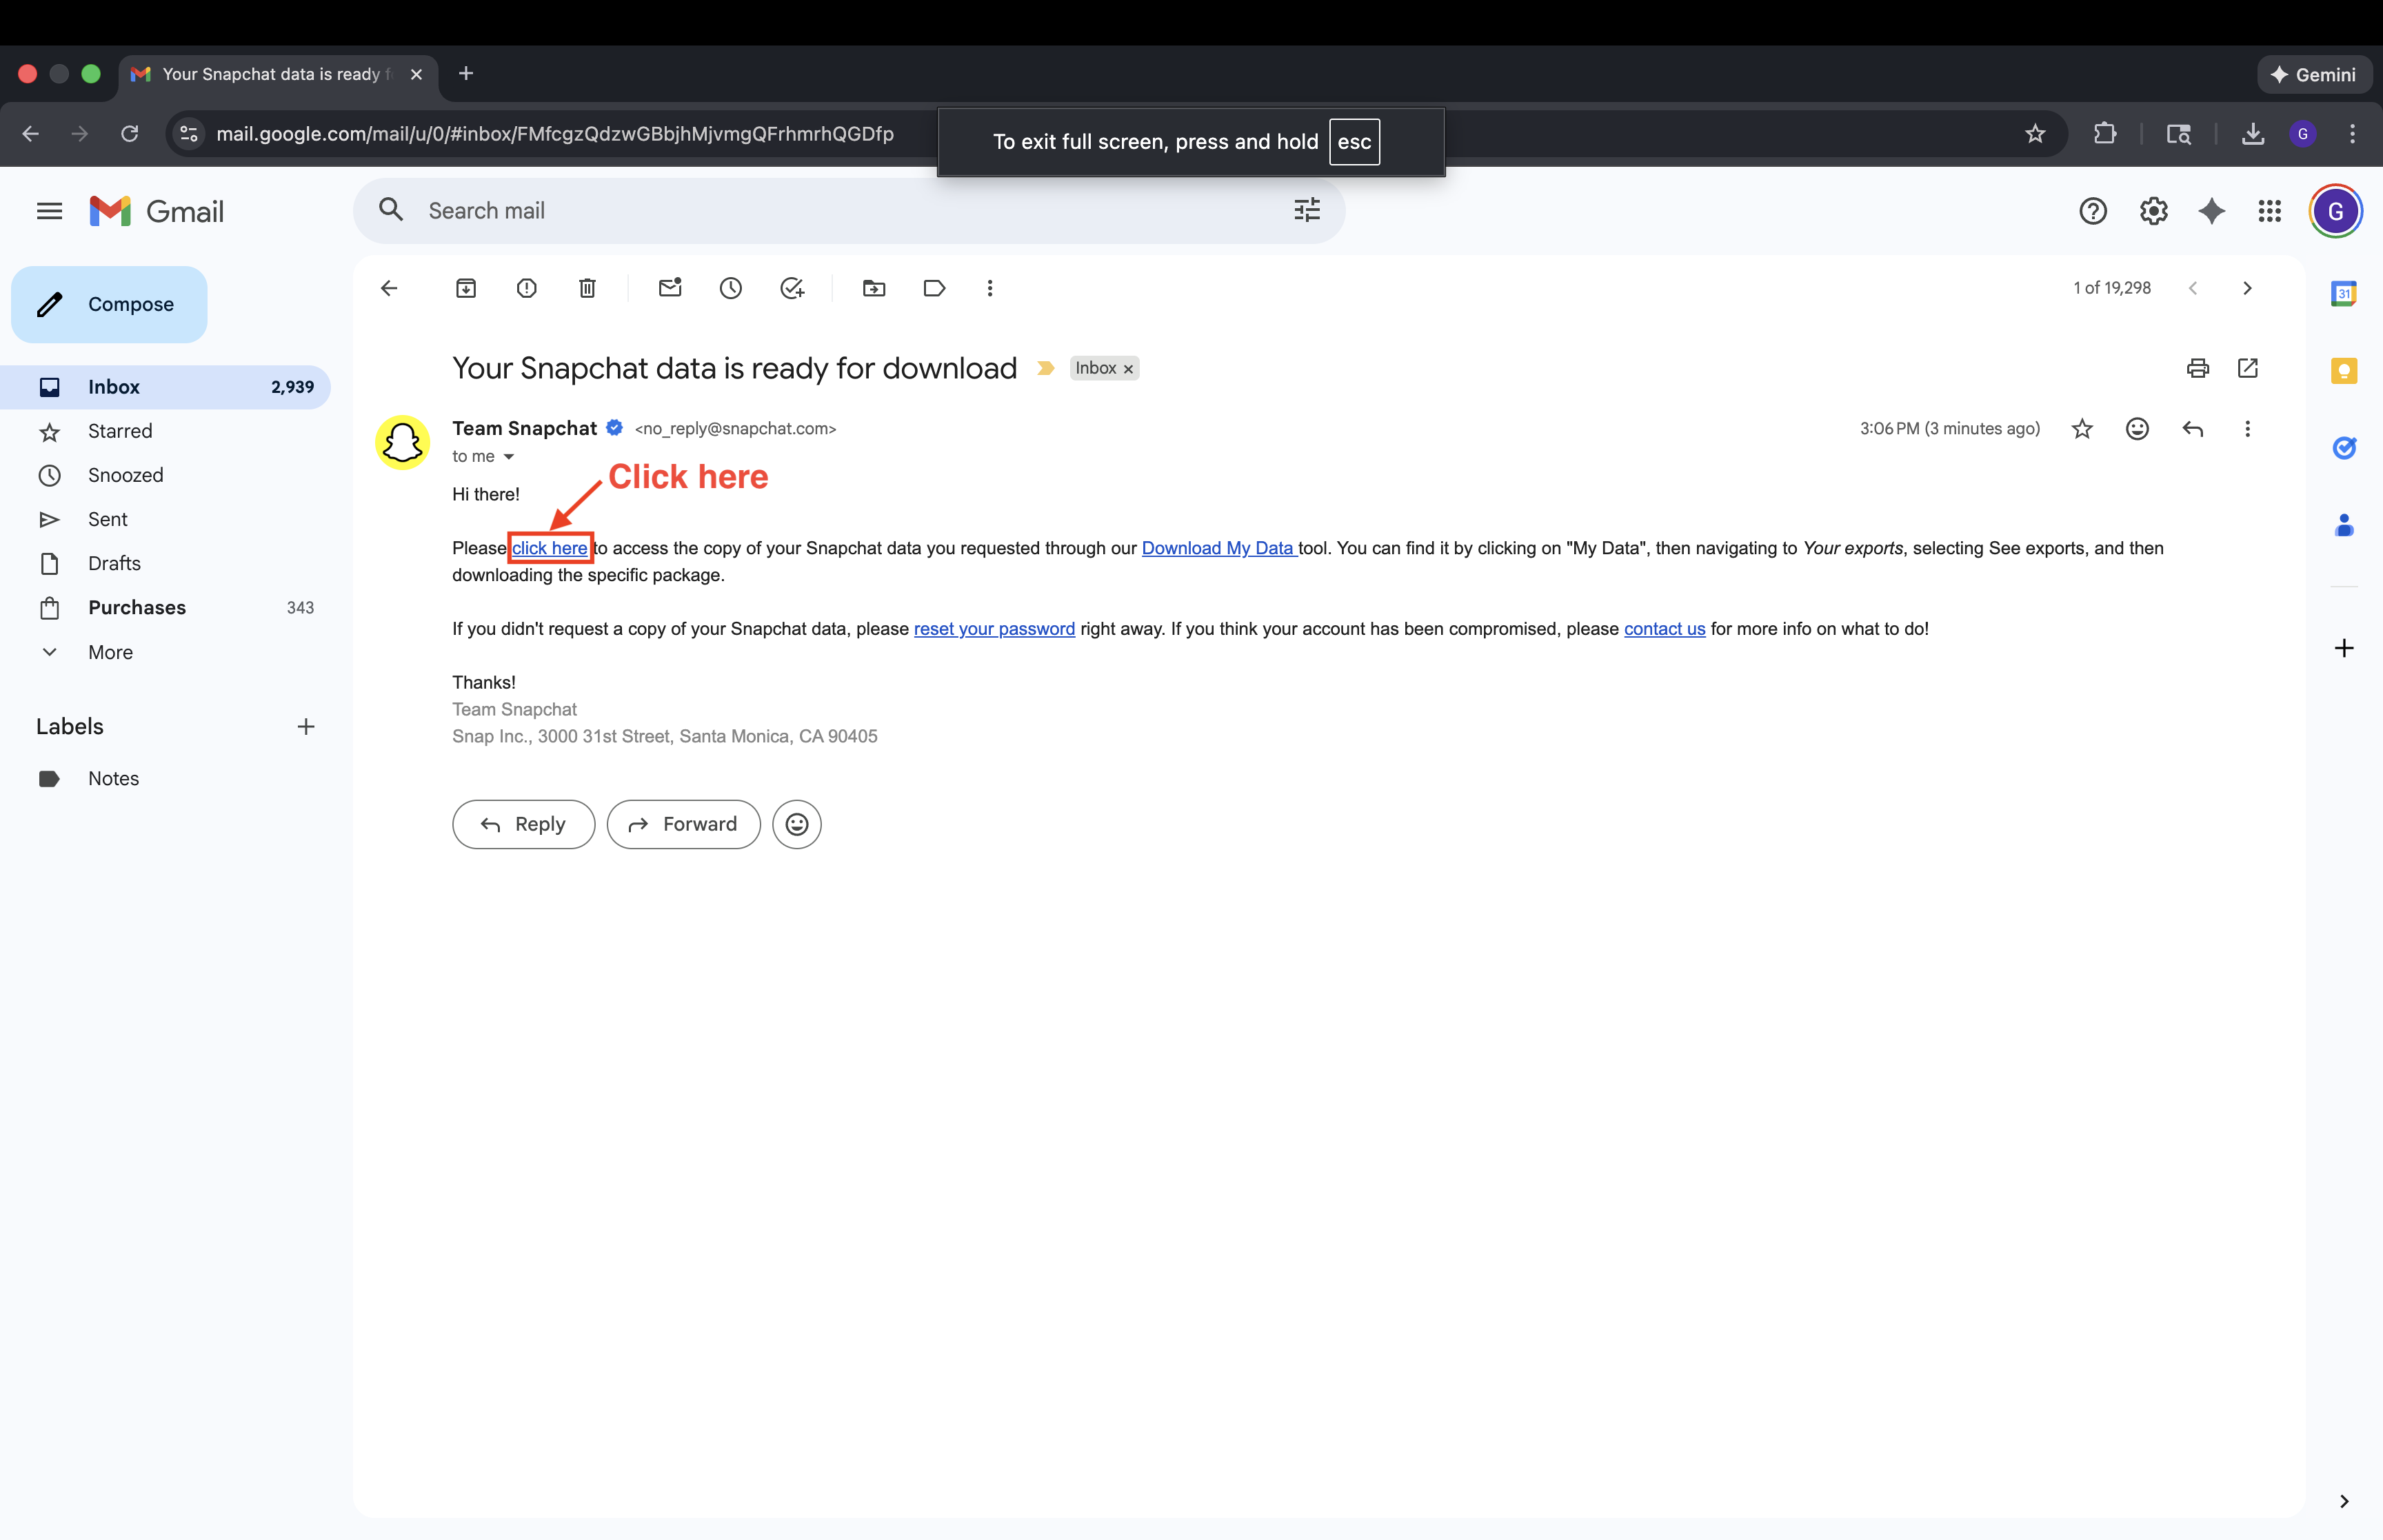Archive this Snapchat email
The height and width of the screenshot is (1540, 2383).
[466, 288]
